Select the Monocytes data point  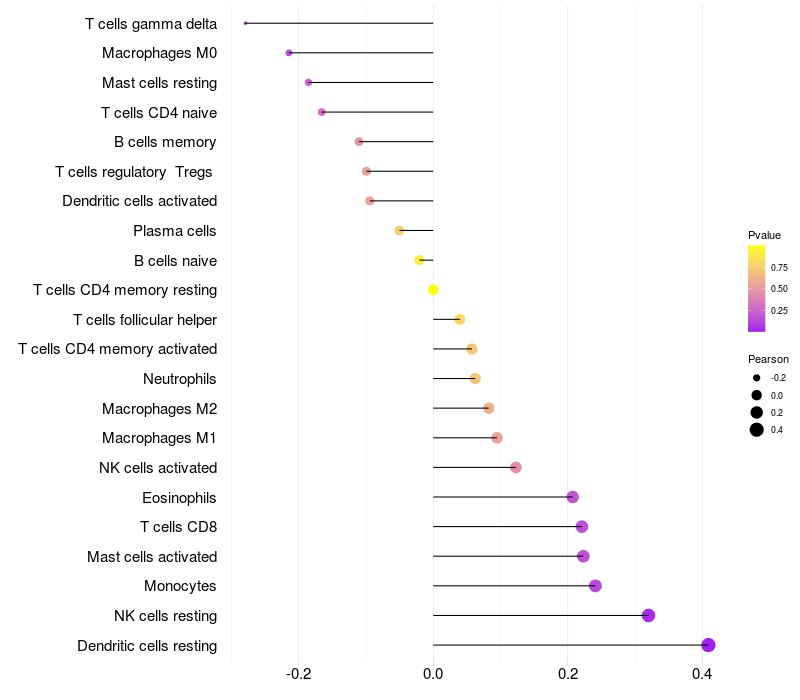(x=595, y=586)
